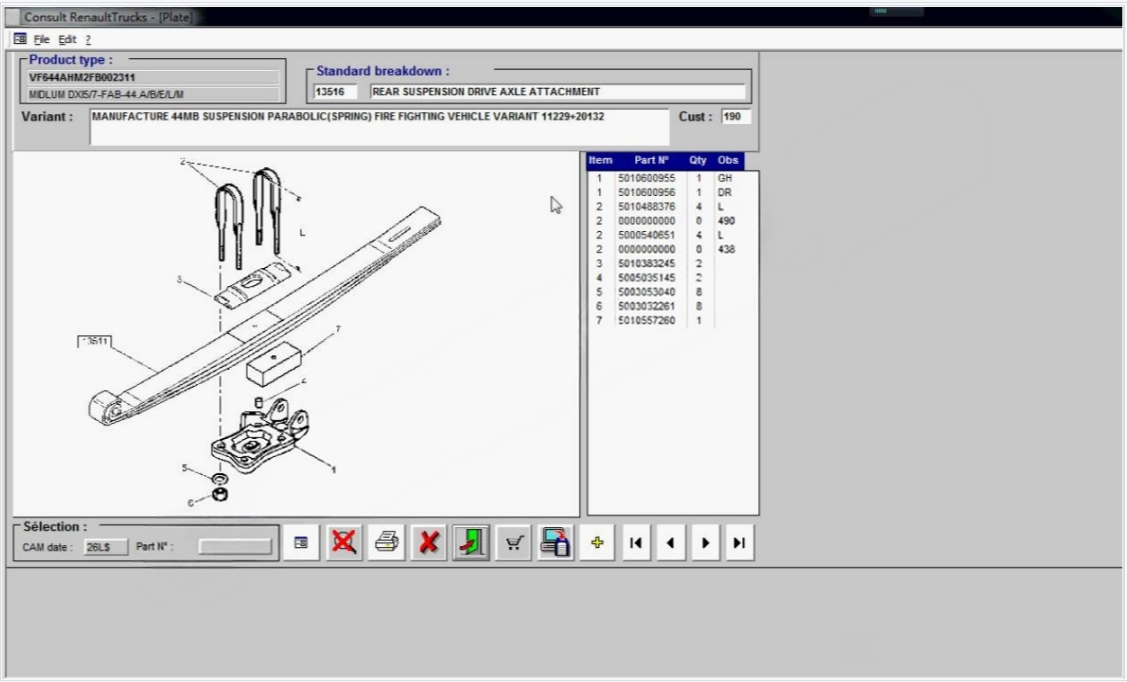Click the breakdown code field 13516
Screen dimensions: 1127x682
(x=335, y=92)
